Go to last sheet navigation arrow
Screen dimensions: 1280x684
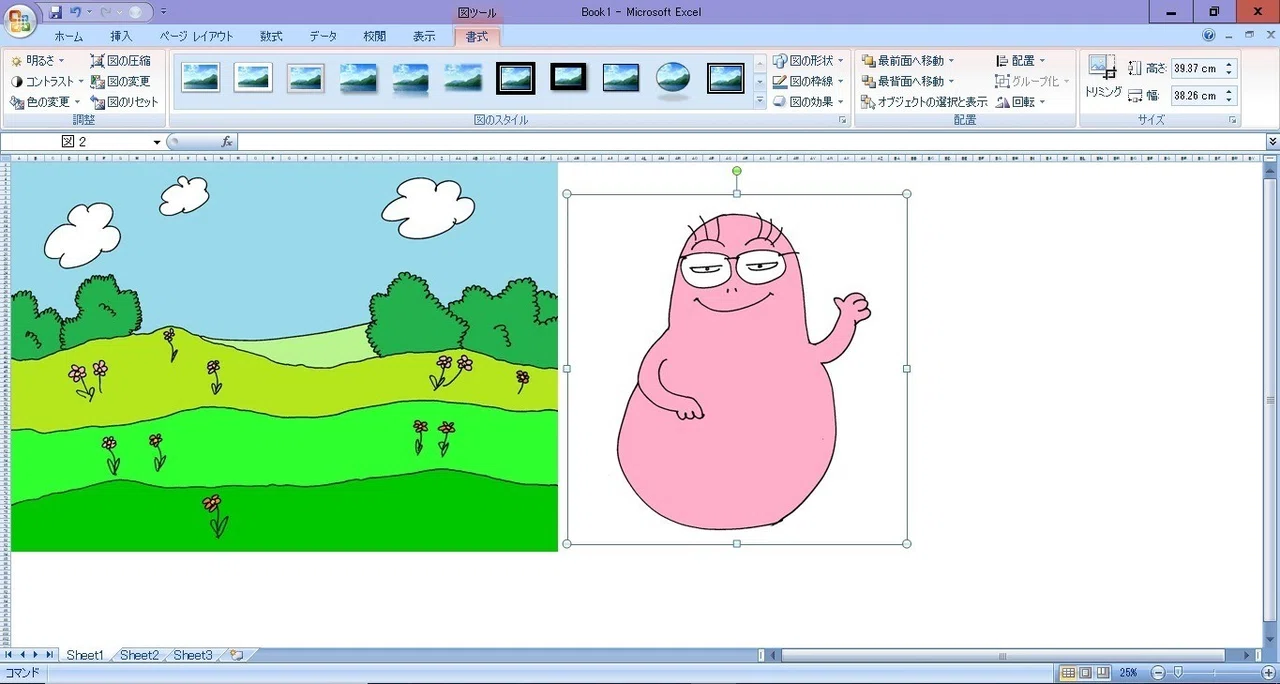tap(50, 655)
